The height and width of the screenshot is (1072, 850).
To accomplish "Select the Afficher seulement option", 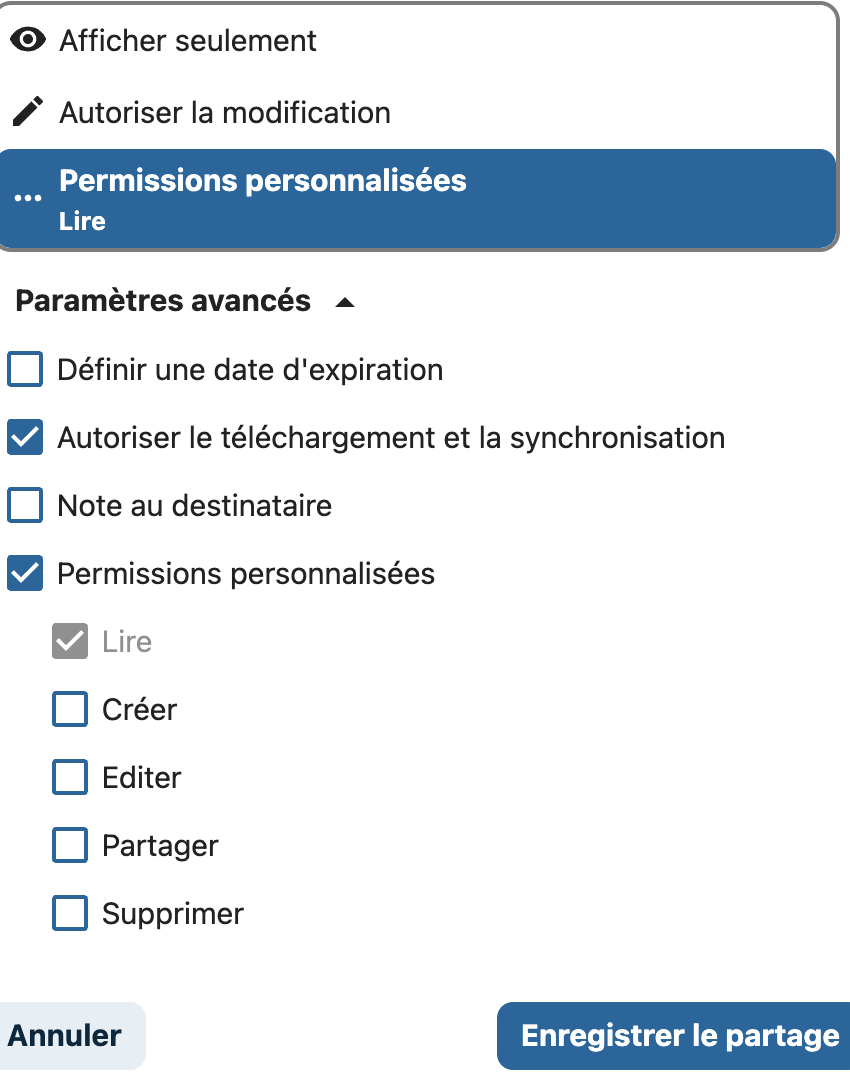I will (x=419, y=40).
